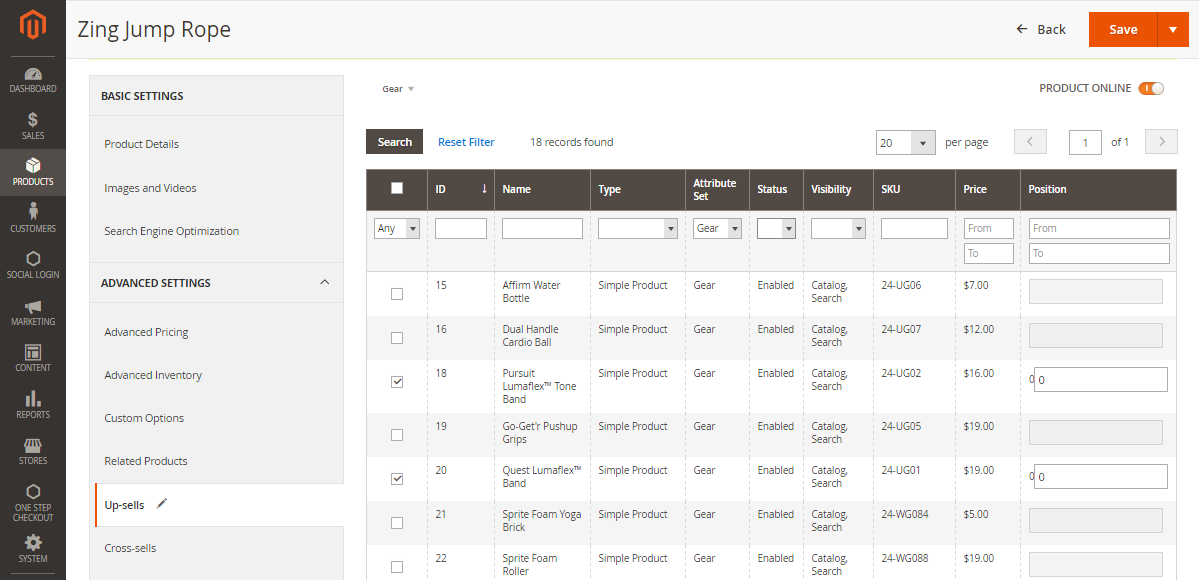Open the Related Products settings tab
1199x580 pixels.
click(x=147, y=461)
